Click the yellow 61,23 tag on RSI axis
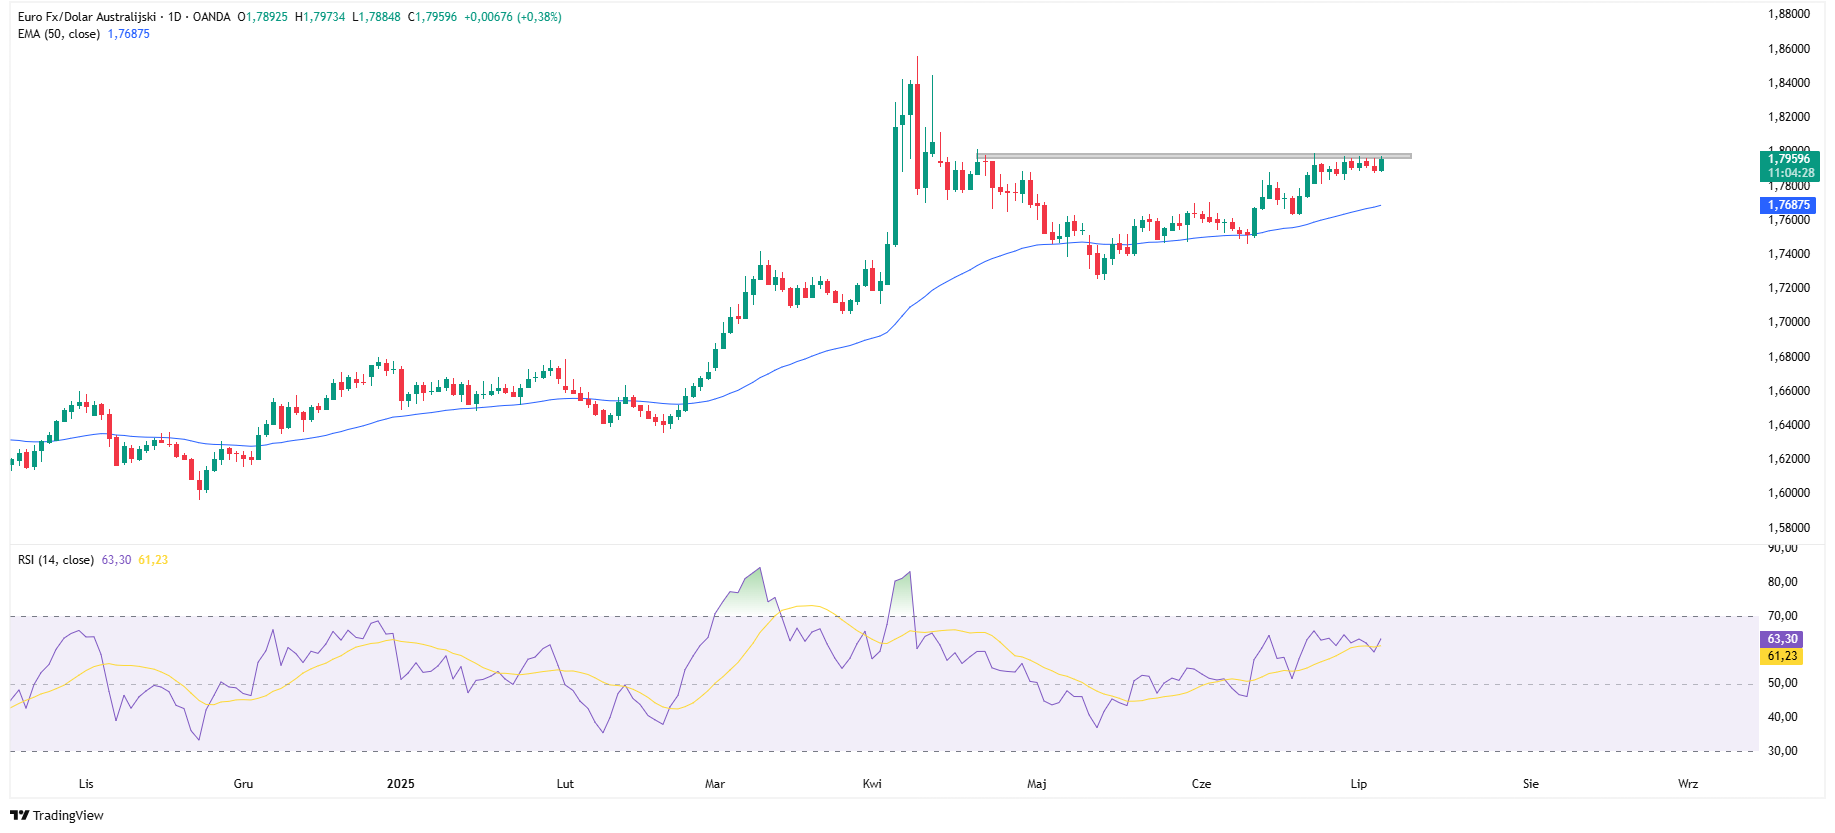This screenshot has width=1835, height=833. [x=1782, y=656]
